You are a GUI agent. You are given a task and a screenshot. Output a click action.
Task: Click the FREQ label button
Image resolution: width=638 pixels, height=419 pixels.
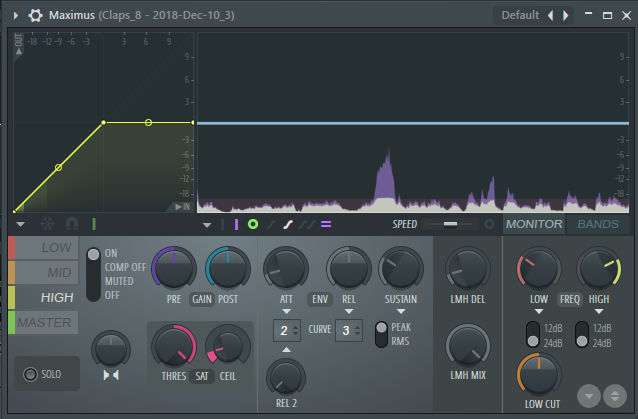(570, 299)
